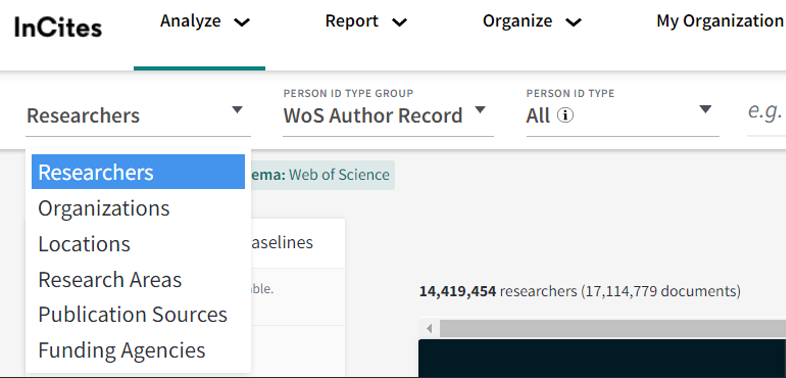Click the InCites logo

pos(58,27)
